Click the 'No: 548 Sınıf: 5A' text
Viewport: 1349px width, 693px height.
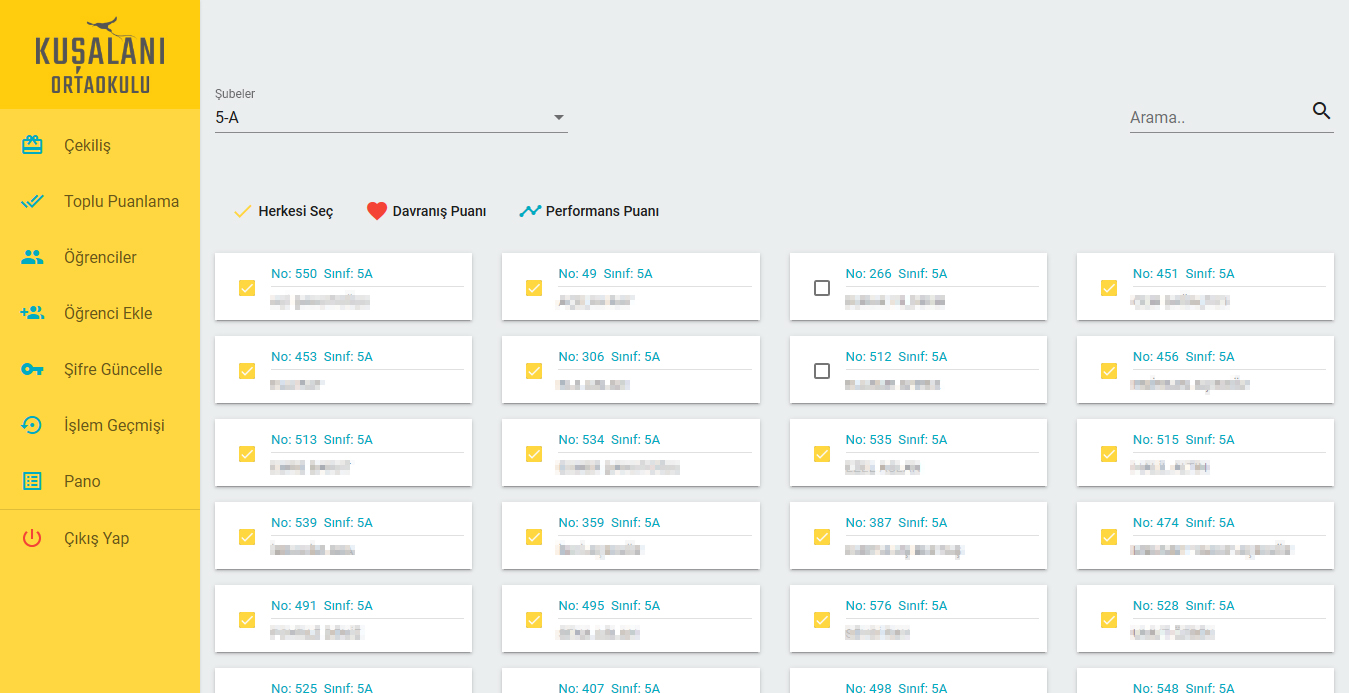(x=1184, y=688)
